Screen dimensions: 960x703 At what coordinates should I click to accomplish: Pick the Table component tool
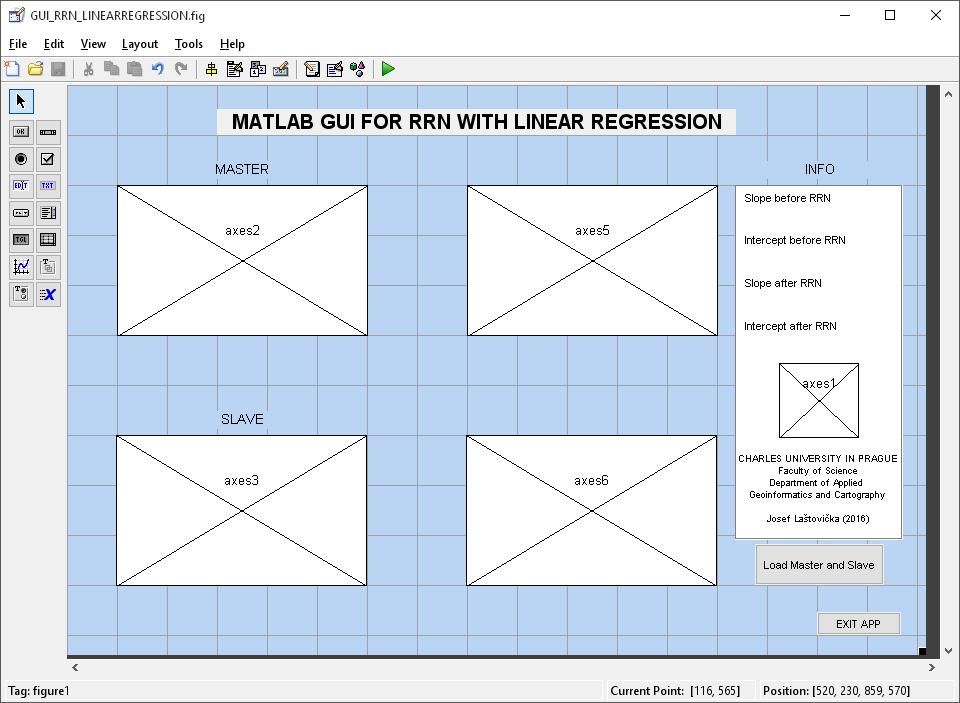click(48, 239)
